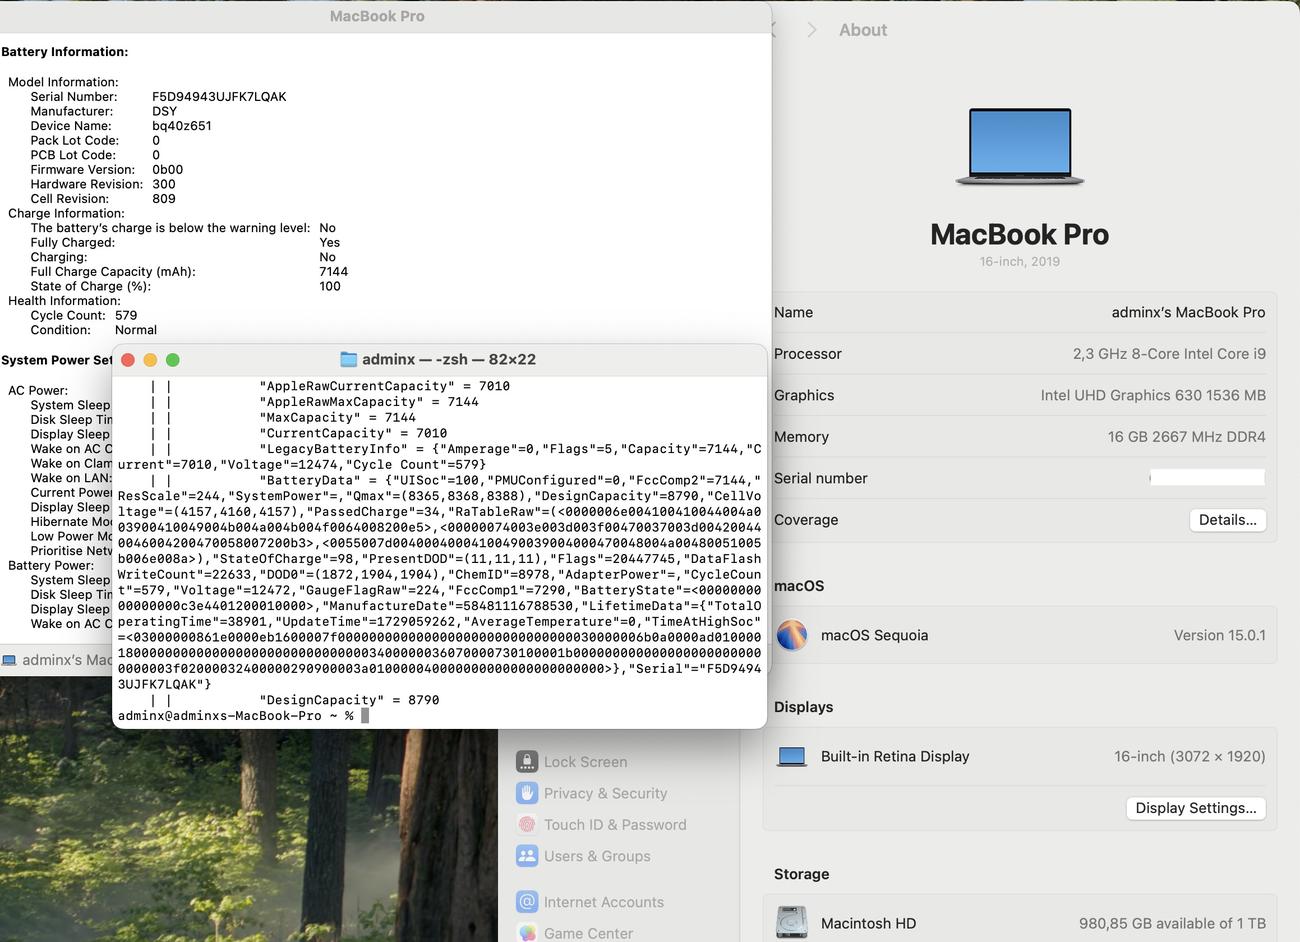Click the macOS Sequoia logo icon

[792, 635]
